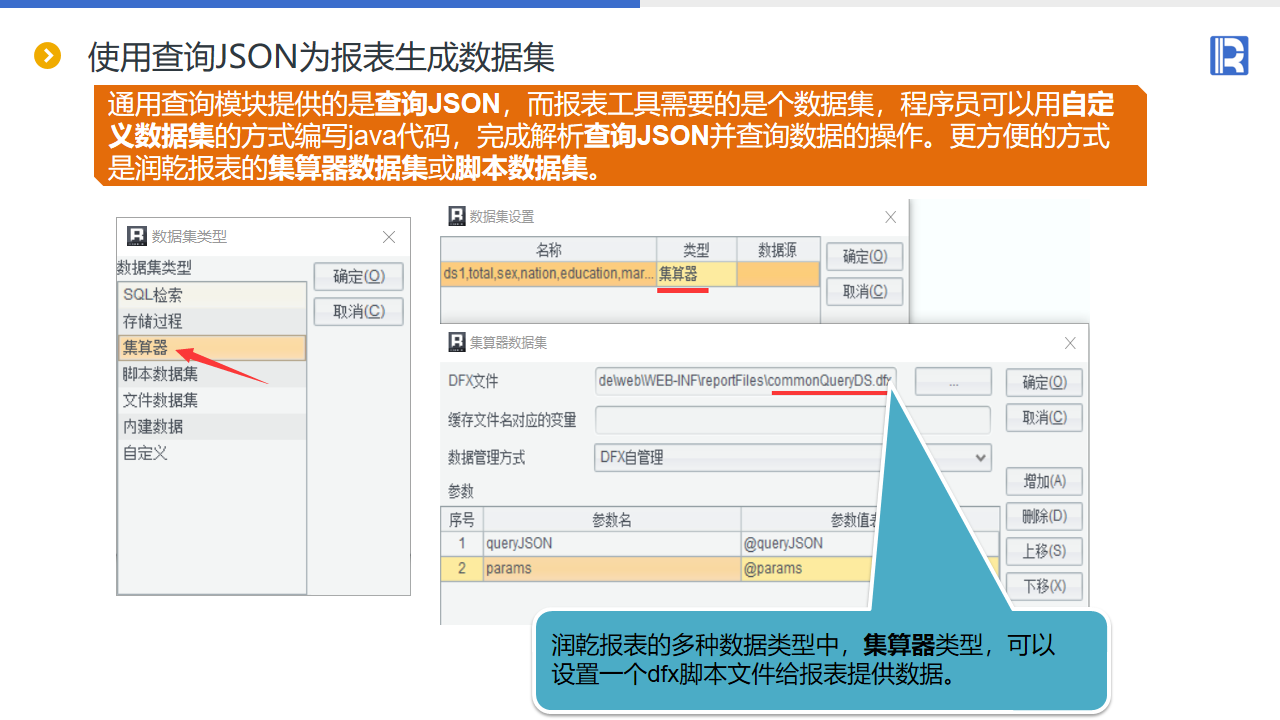Viewport: 1280px width, 720px height.
Task: Select the params parameter name cell
Action: click(x=612, y=568)
